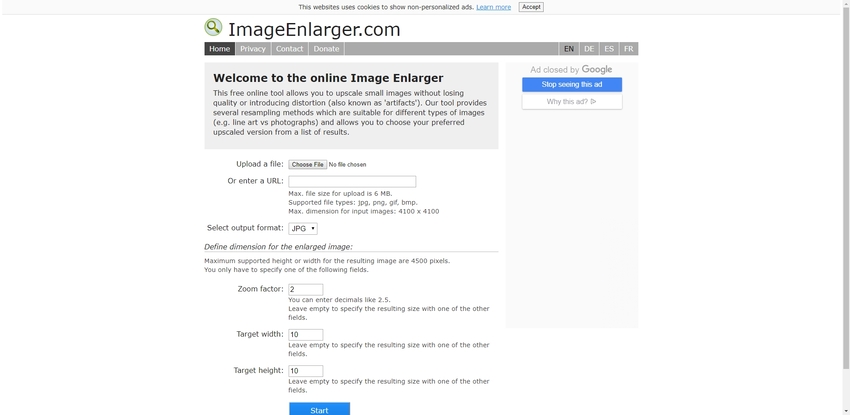
Task: Open the Home menu tab
Action: (x=220, y=49)
